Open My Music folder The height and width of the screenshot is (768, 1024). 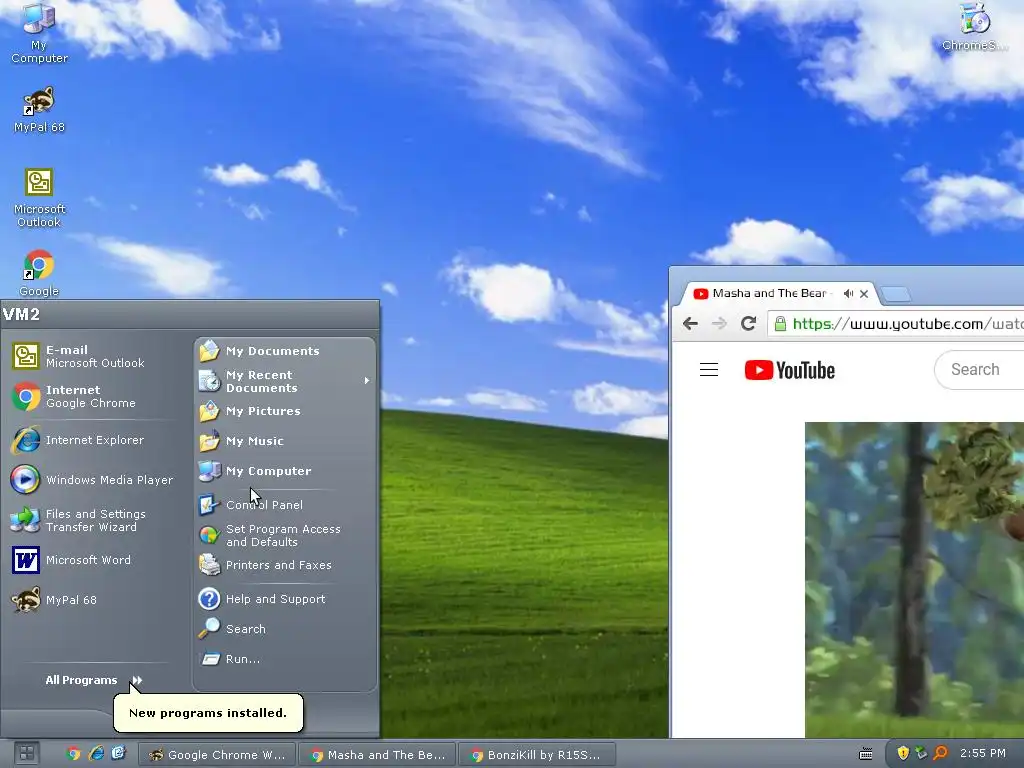(x=284, y=441)
